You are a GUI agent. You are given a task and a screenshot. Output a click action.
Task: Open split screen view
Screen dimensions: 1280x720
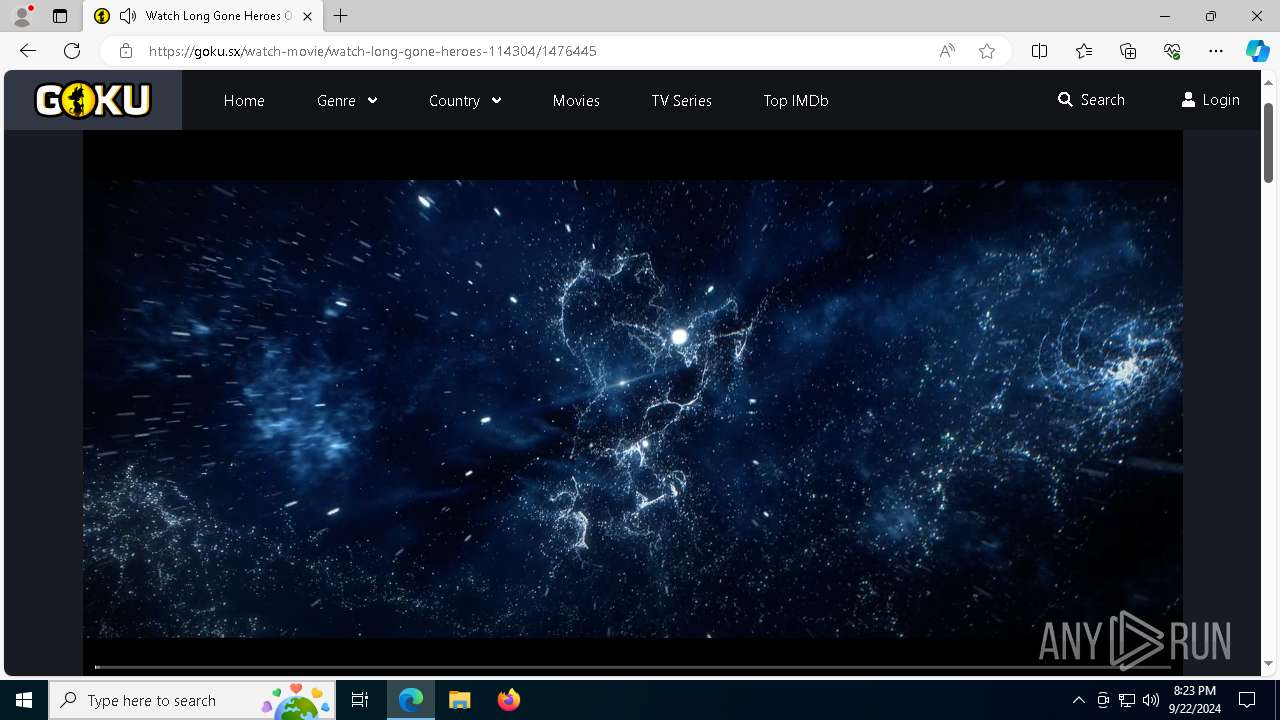coord(1039,51)
